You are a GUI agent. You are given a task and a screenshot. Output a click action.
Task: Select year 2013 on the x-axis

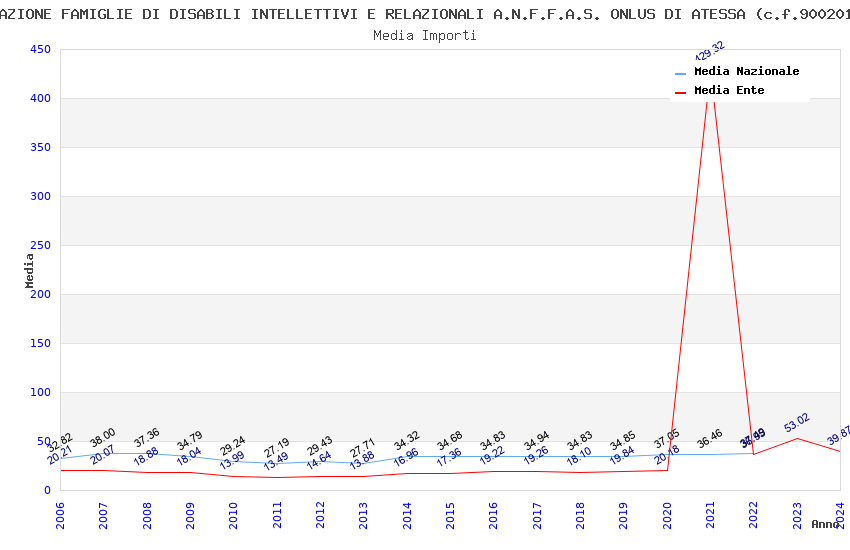tap(364, 515)
